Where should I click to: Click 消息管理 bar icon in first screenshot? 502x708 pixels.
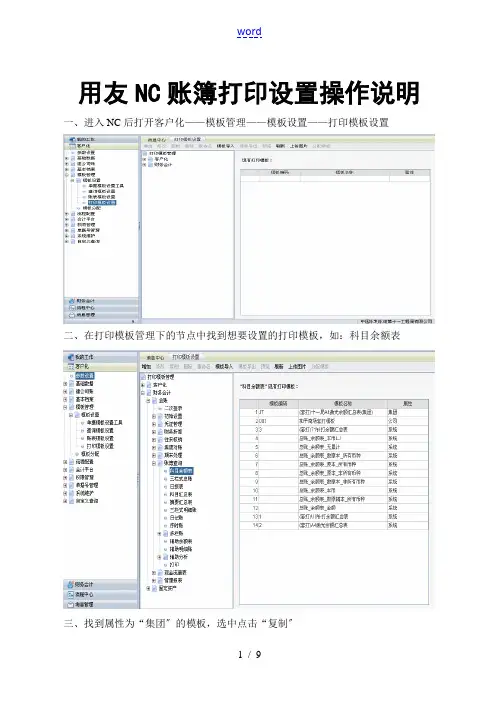[71, 315]
